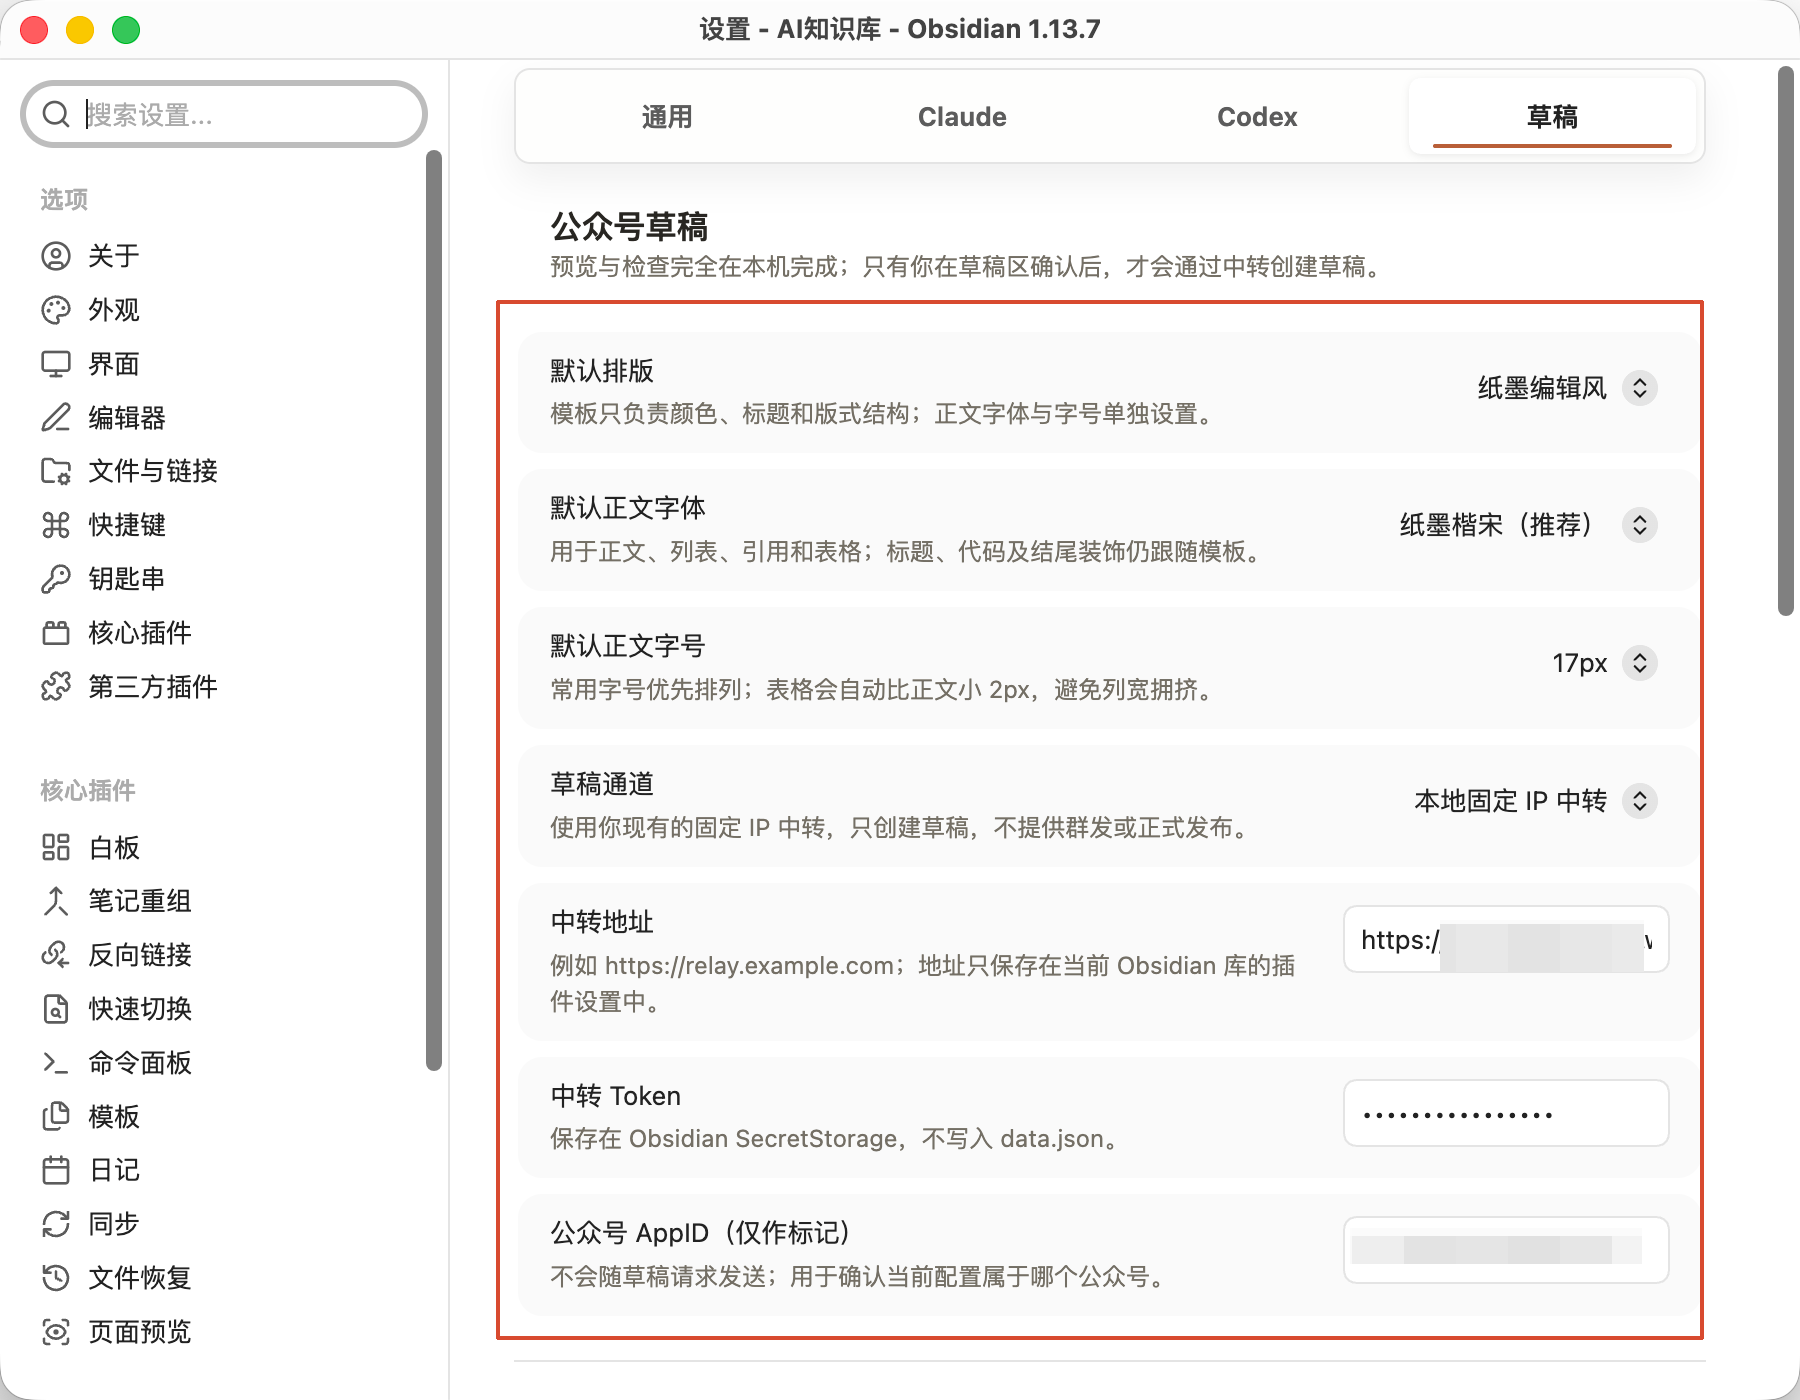Click the 中转 Token password field

[1506, 1113]
